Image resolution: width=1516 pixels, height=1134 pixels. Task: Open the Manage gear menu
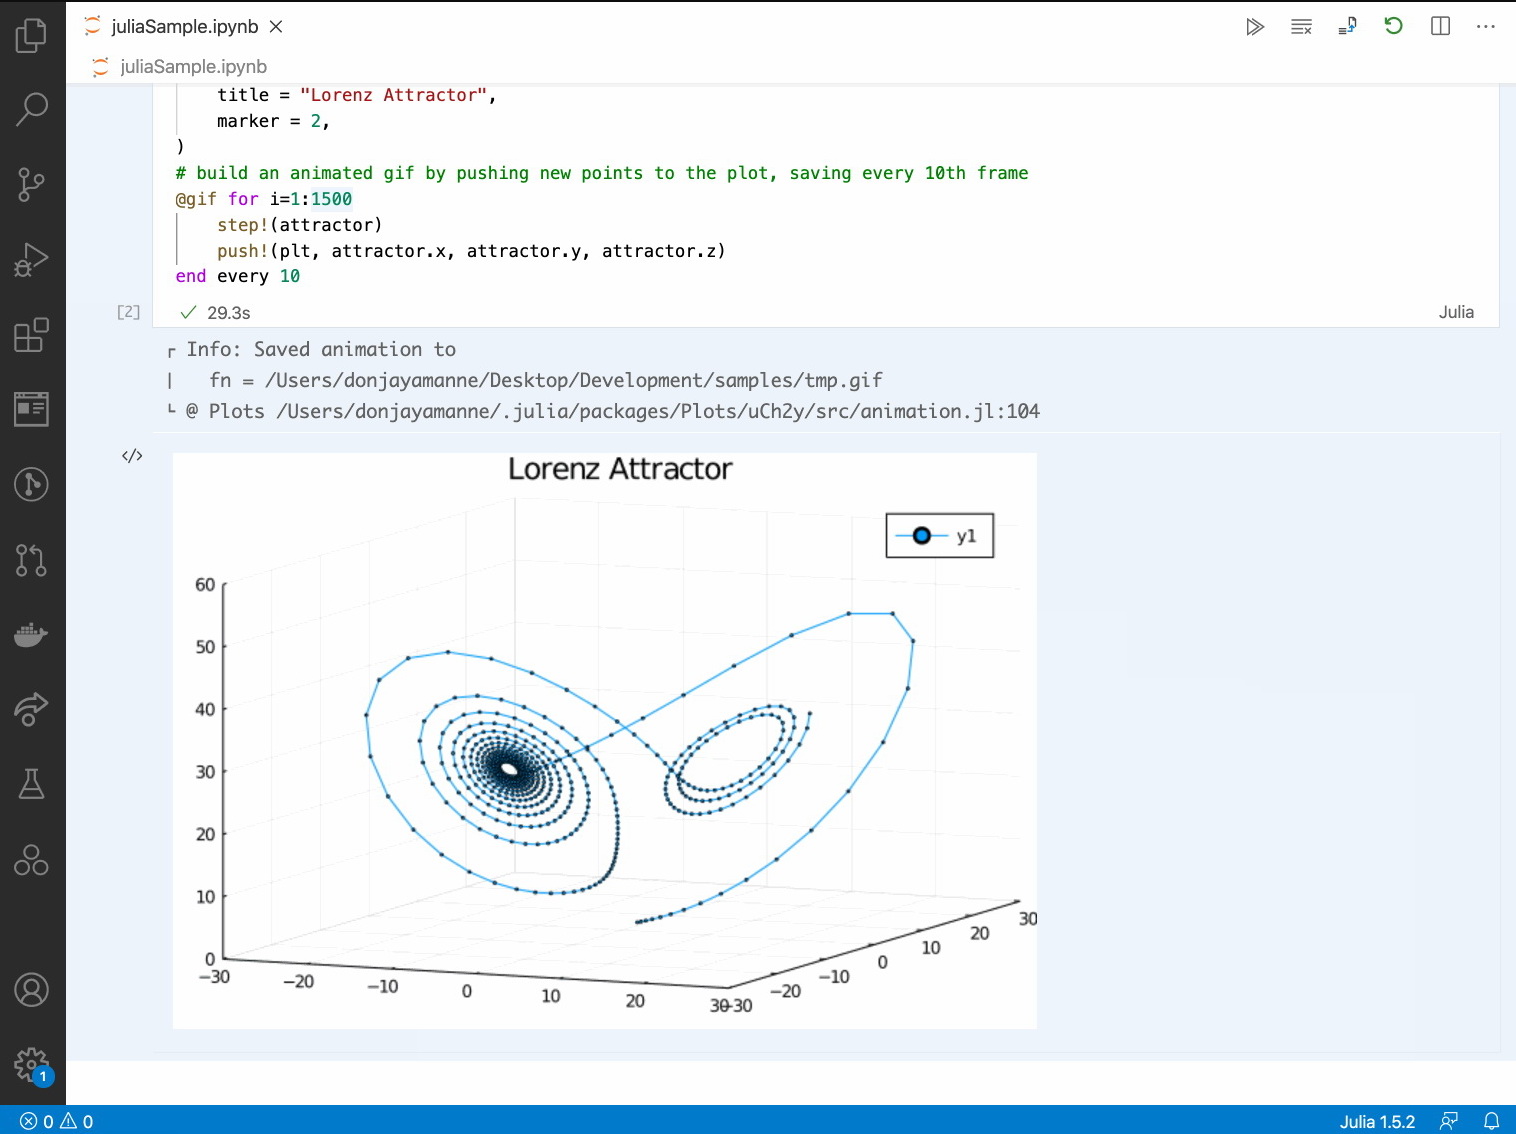click(32, 1065)
